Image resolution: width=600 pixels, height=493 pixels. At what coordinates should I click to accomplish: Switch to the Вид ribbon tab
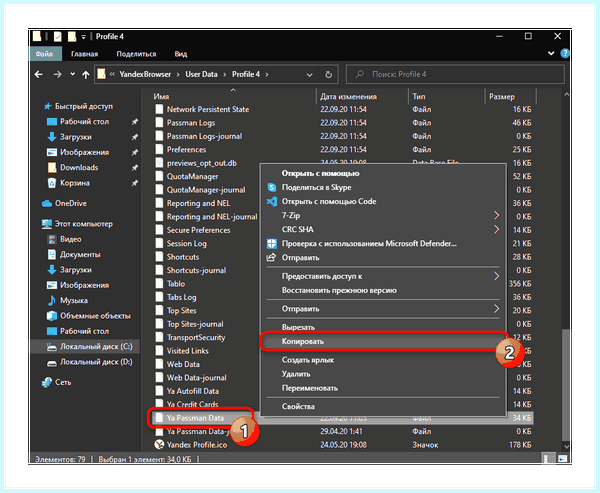coord(181,54)
